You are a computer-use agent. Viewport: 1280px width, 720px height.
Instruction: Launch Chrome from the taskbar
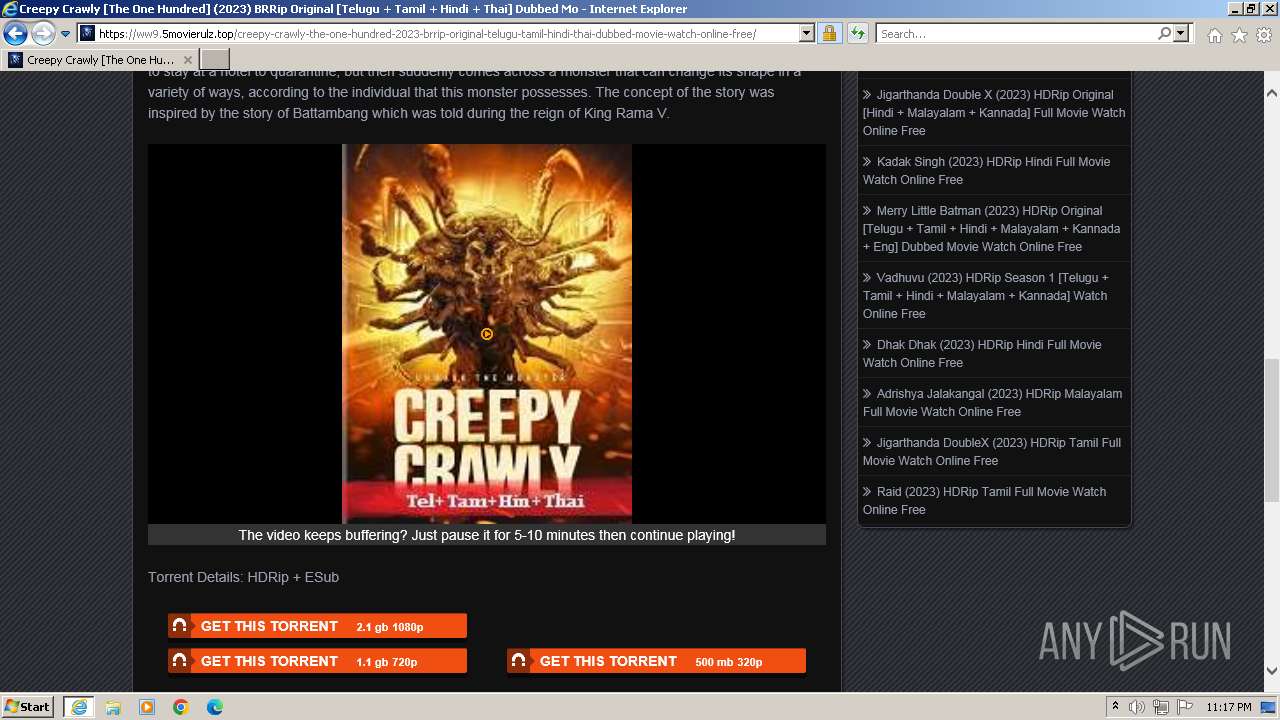pos(181,707)
